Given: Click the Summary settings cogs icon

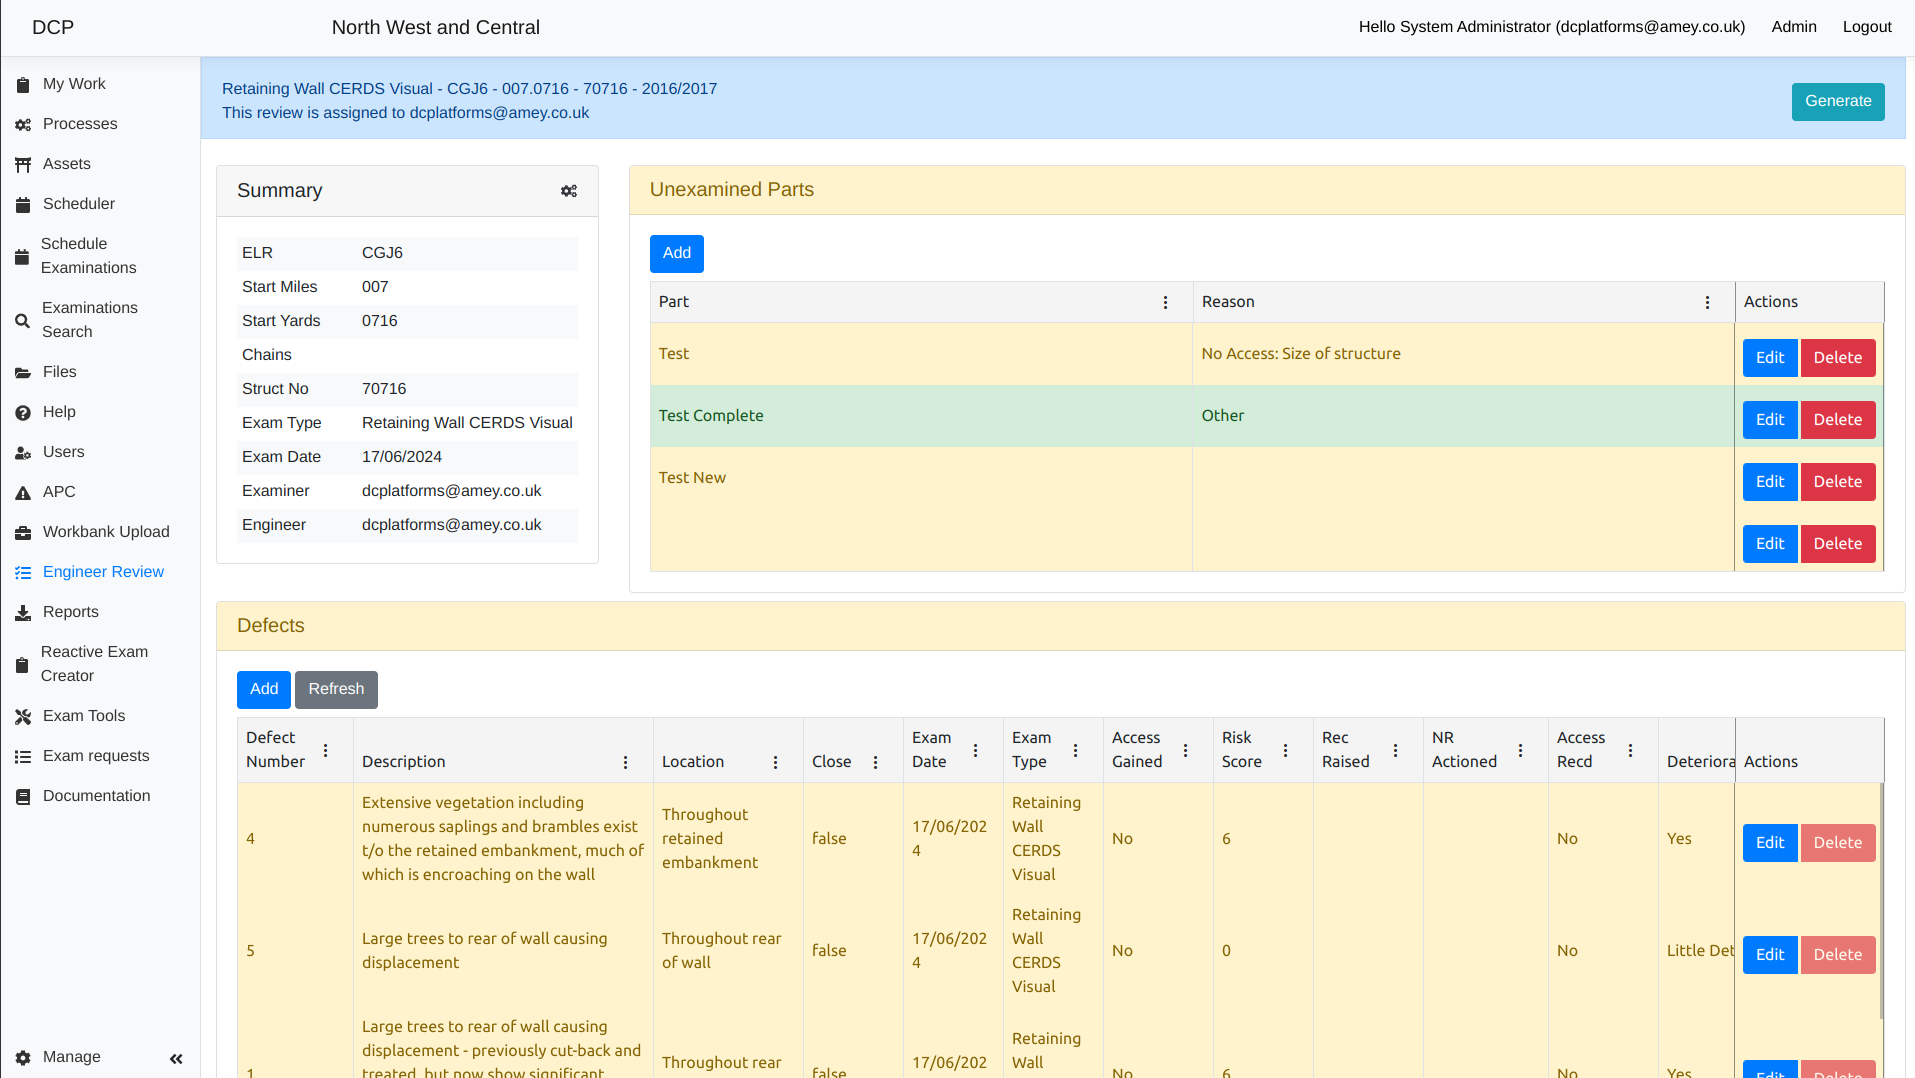Looking at the screenshot, I should 569,191.
